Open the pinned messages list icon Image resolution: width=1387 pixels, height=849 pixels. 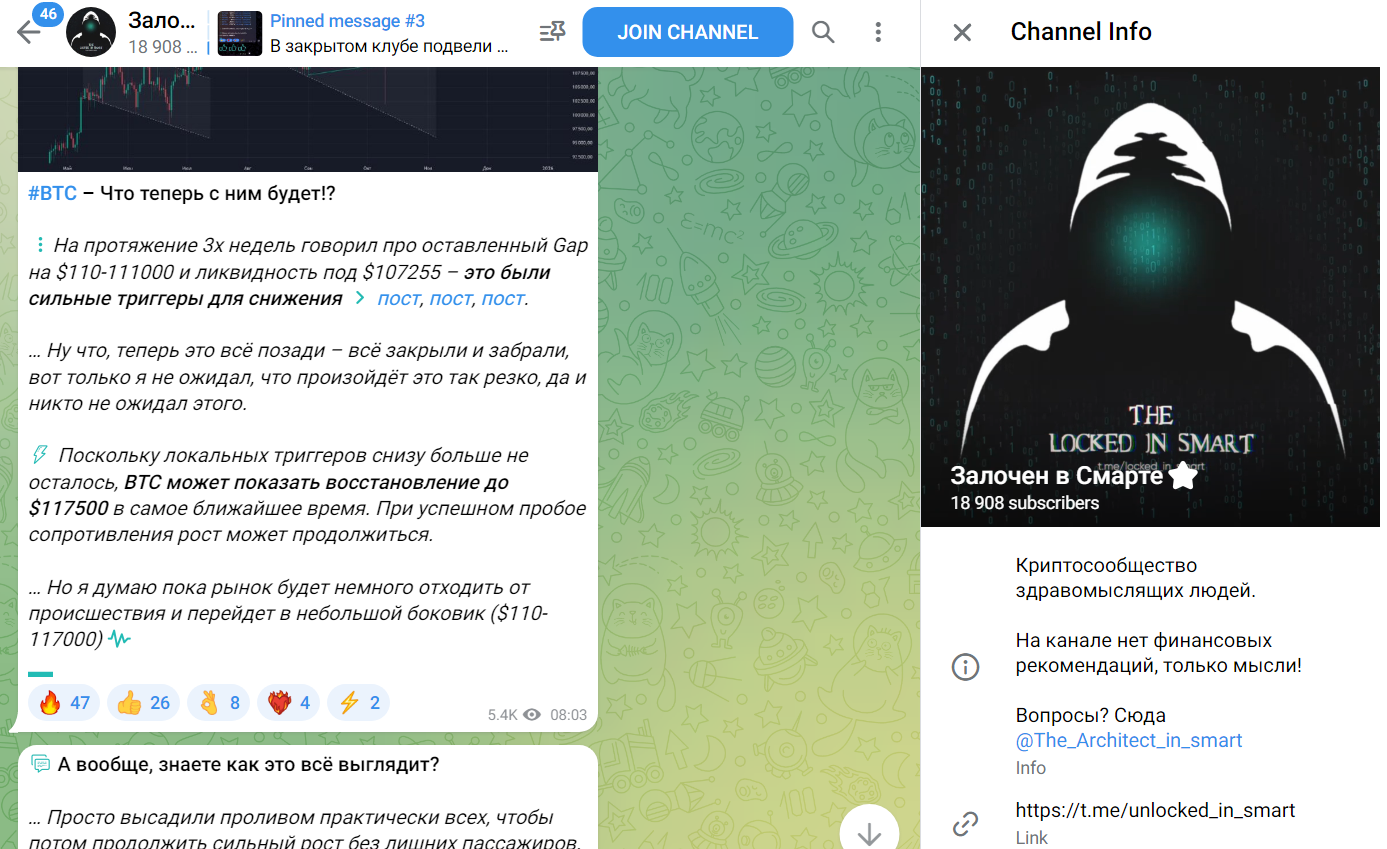tap(551, 33)
